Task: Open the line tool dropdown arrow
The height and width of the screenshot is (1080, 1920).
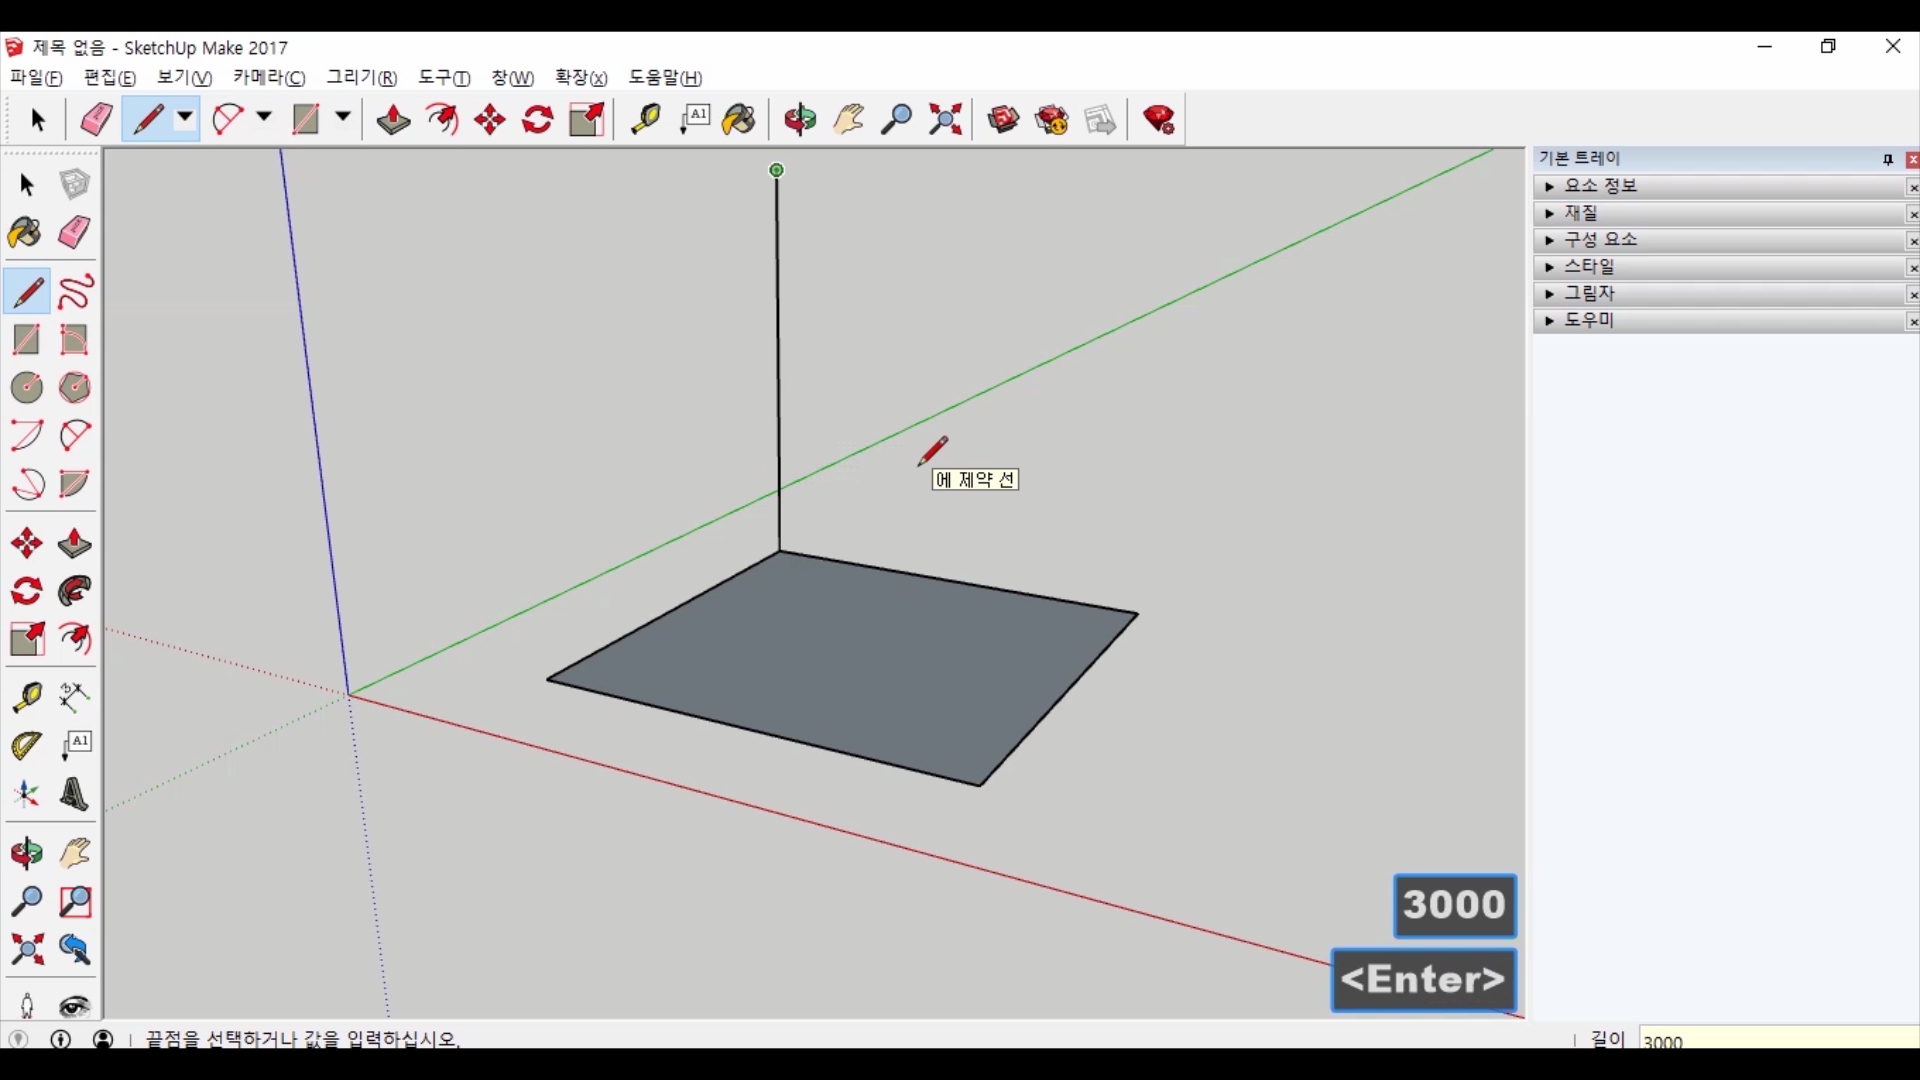Action: [185, 118]
